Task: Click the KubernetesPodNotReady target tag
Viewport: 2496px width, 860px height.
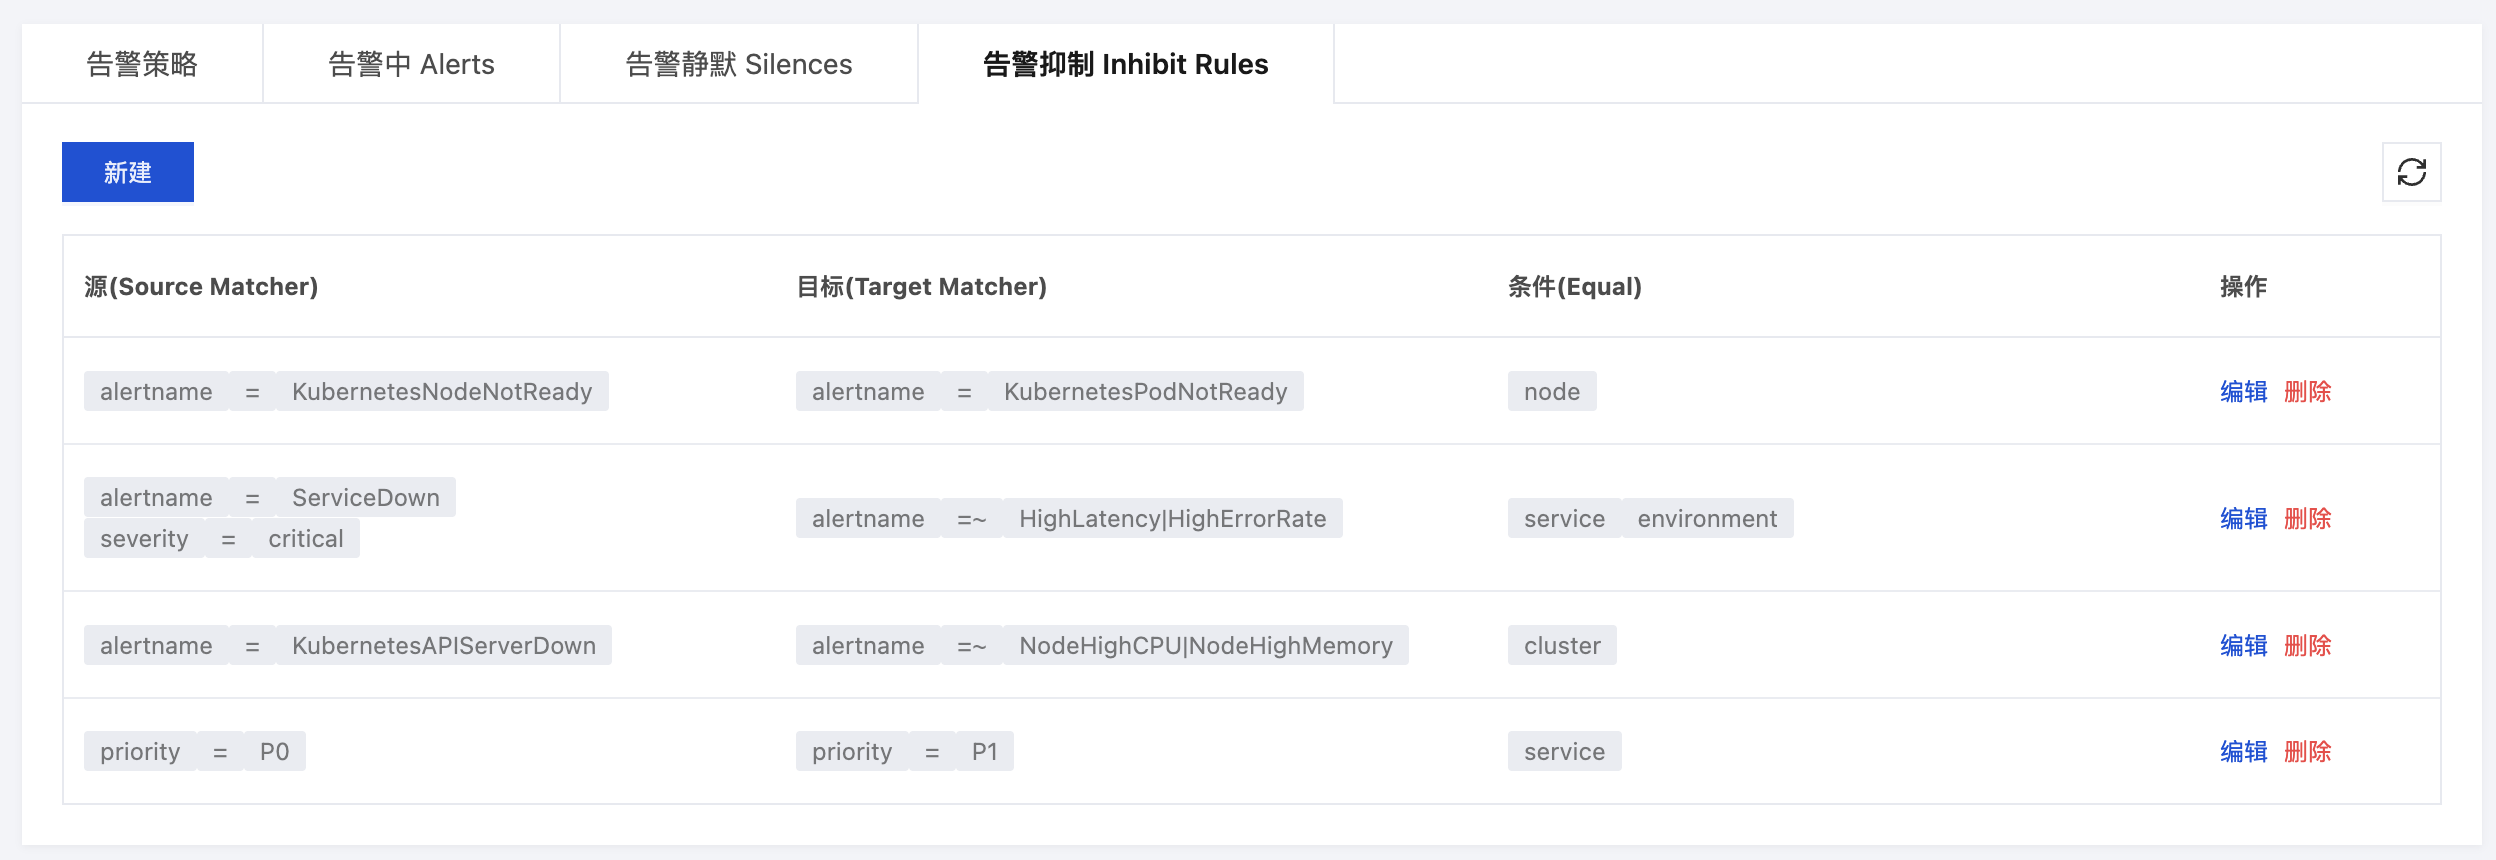Action: [1145, 391]
